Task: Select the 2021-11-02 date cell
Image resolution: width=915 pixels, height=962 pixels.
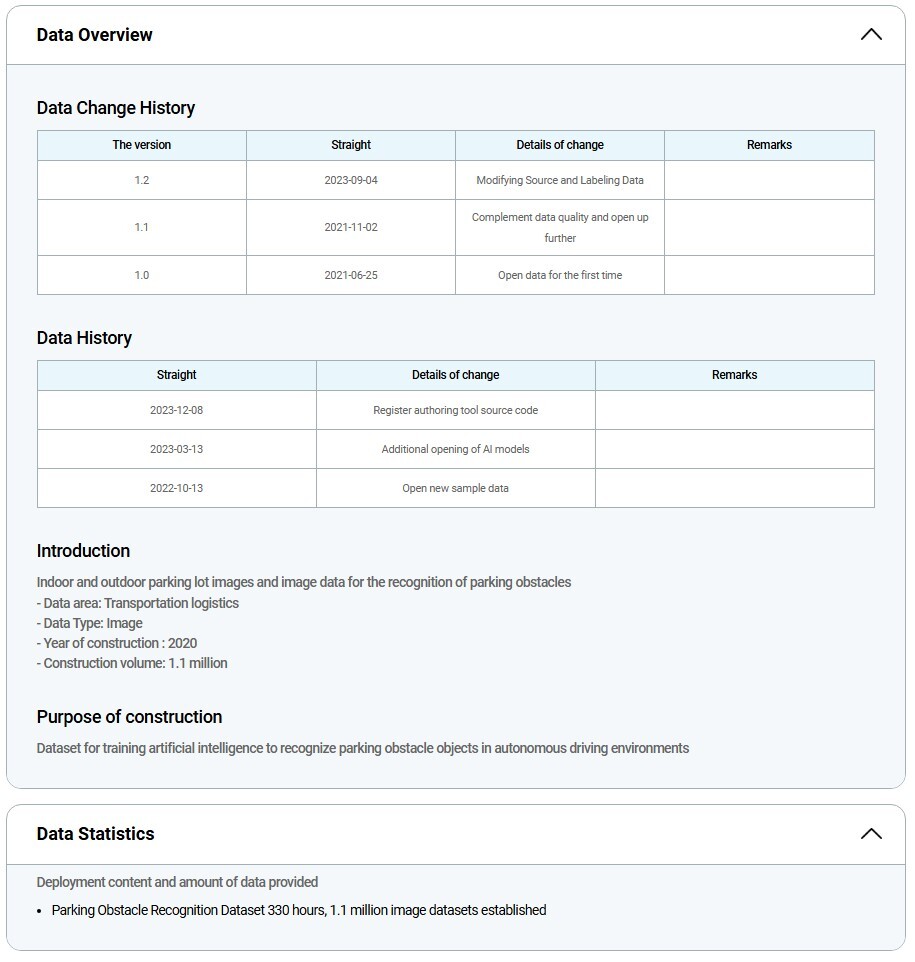Action: pyautogui.click(x=351, y=227)
